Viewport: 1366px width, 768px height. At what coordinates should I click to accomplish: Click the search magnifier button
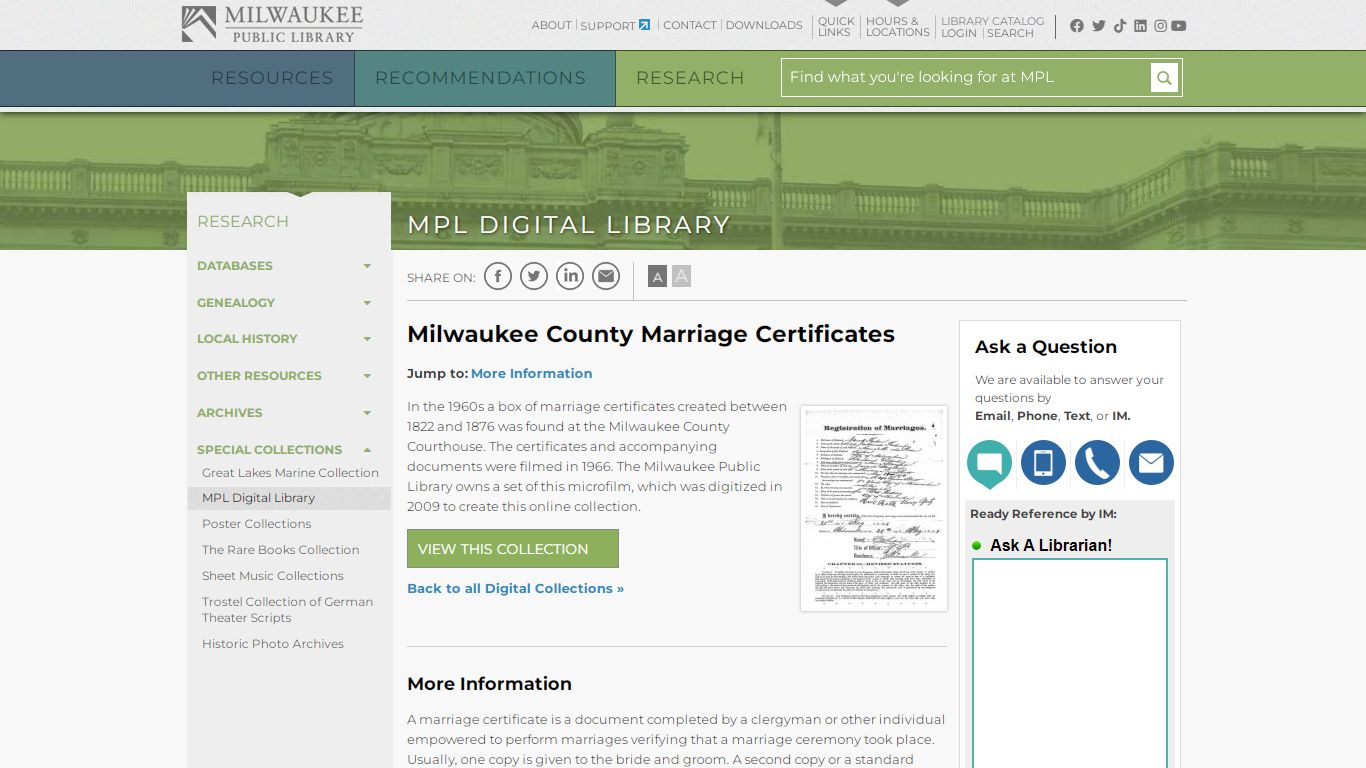[1164, 77]
